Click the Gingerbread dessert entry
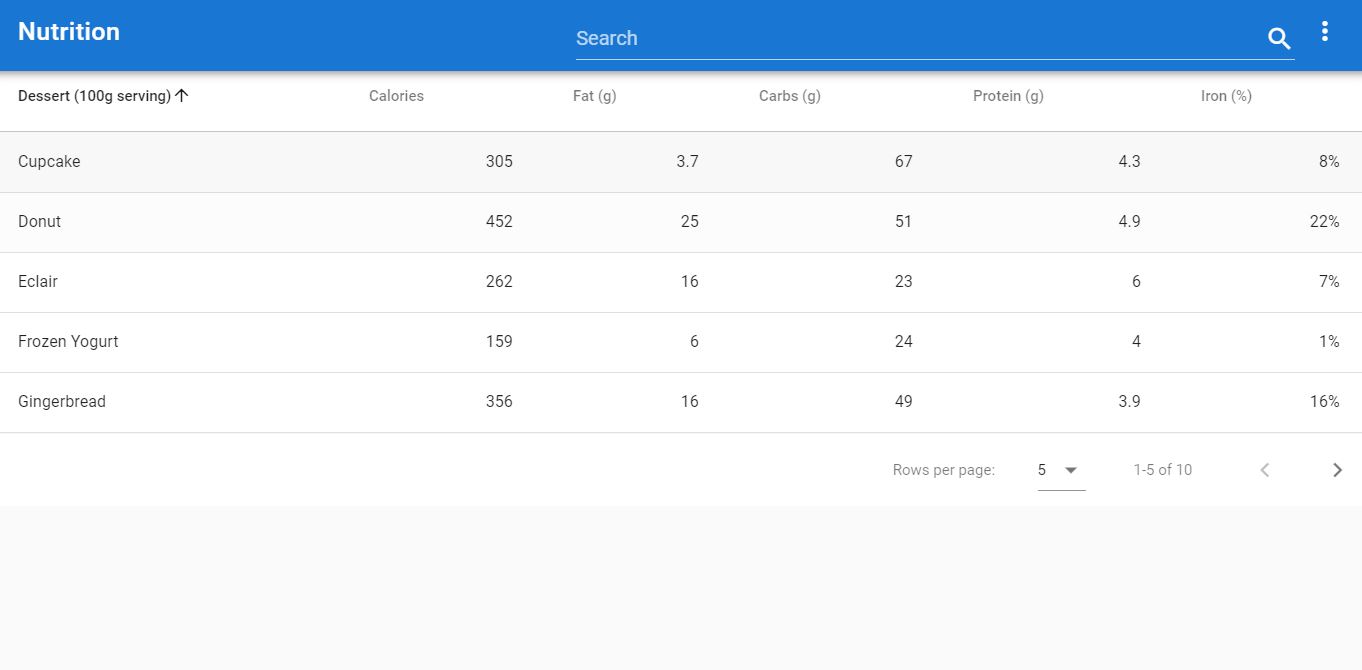The image size is (1362, 670). (x=62, y=401)
